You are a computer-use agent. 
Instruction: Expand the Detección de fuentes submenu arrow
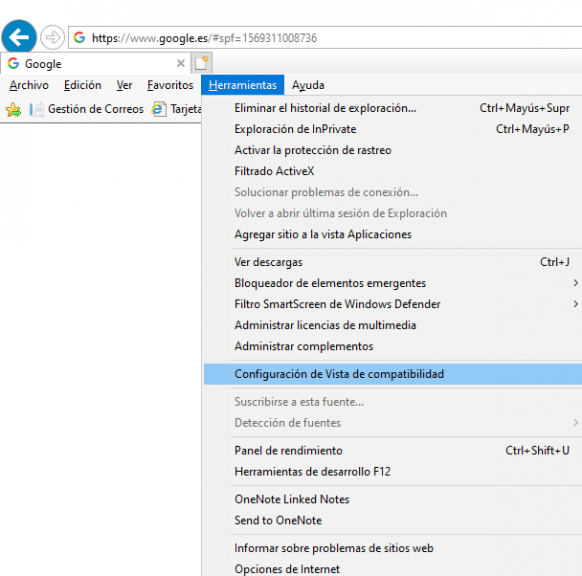click(x=575, y=423)
